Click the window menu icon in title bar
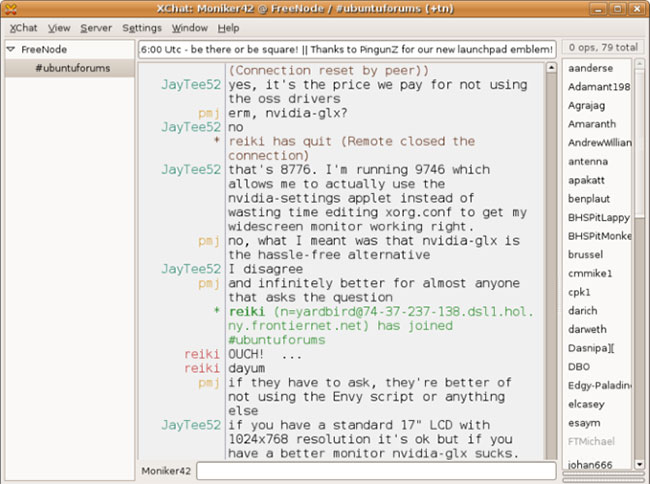 [x=10, y=8]
